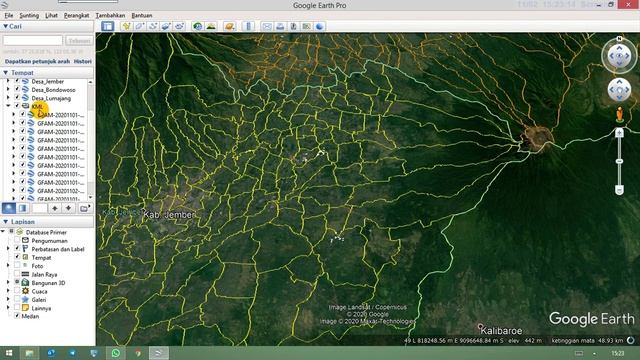Click the Kalibaroe placemark on map
Screen dimensions: 640x360
(480, 327)
